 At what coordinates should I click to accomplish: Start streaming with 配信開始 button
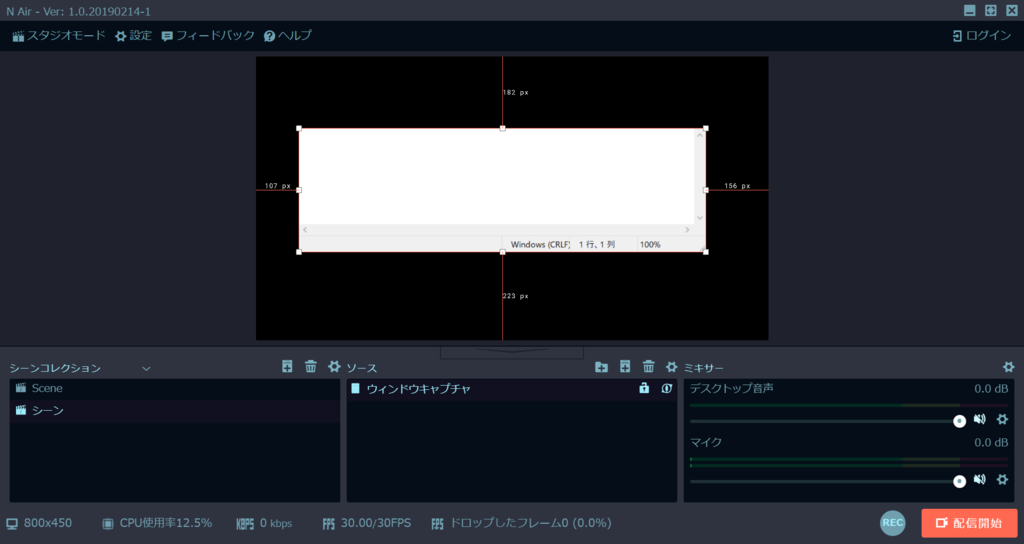coord(969,523)
